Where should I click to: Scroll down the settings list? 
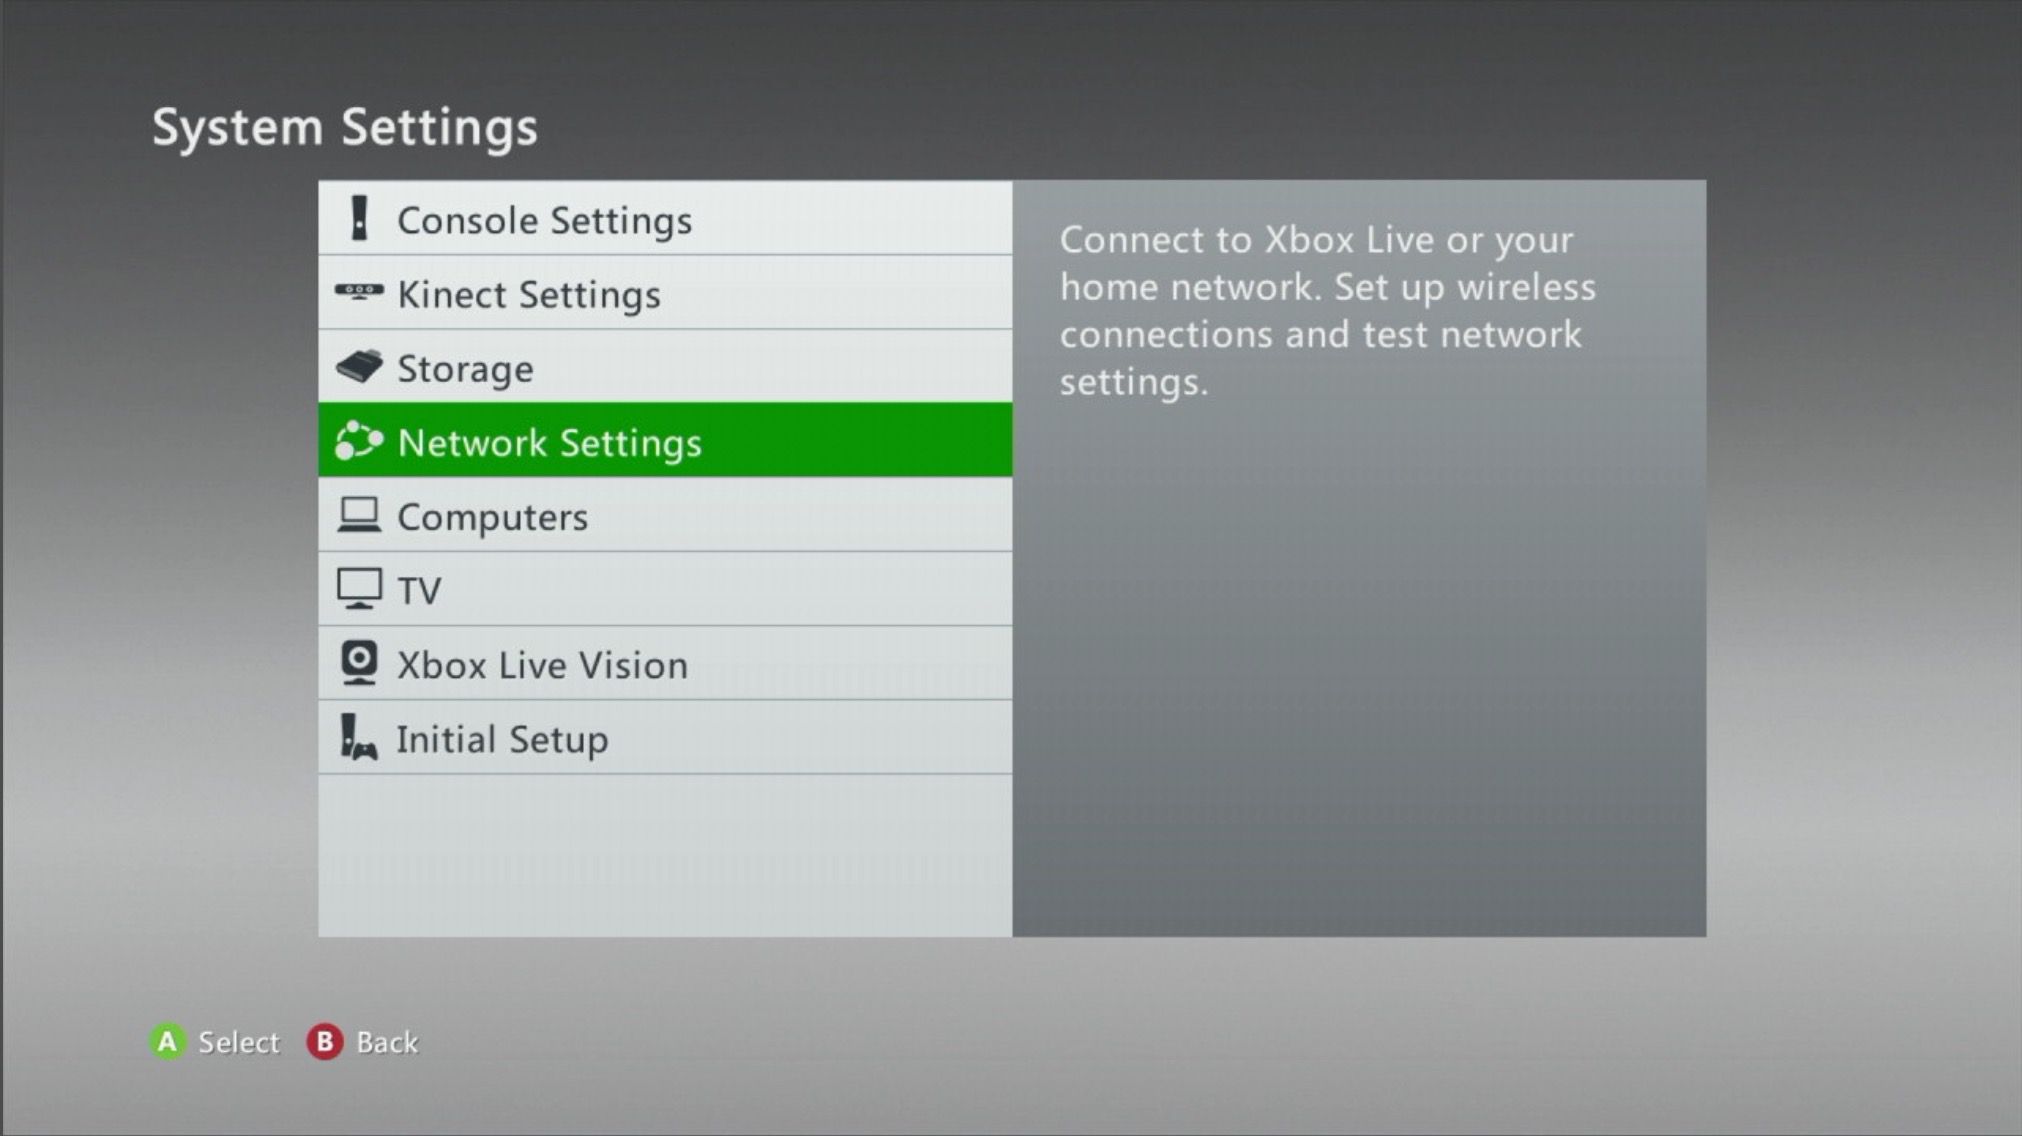[665, 861]
